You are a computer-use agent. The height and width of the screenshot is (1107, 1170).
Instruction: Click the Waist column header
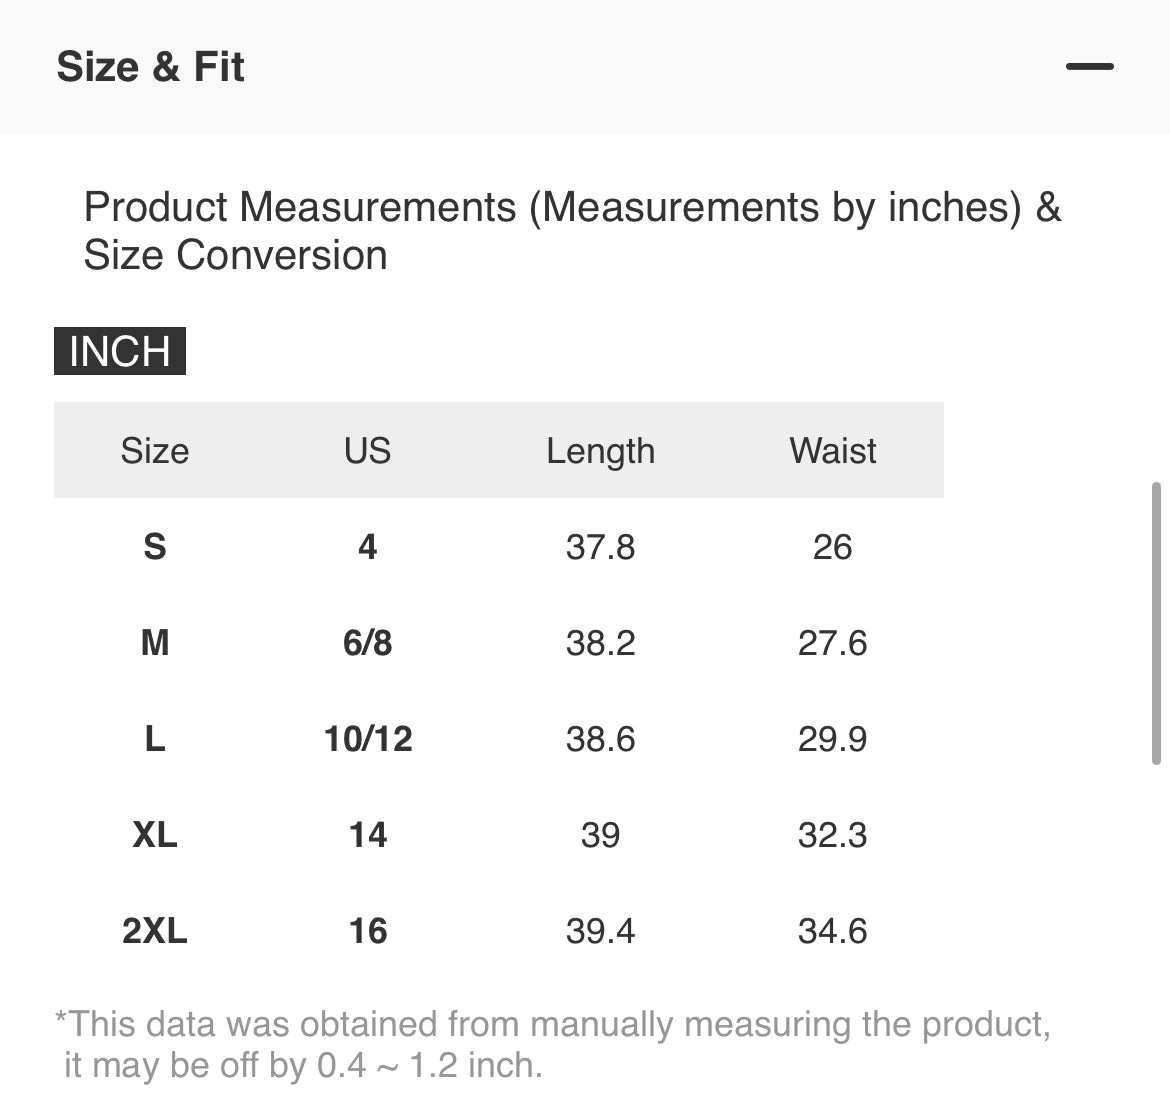click(x=832, y=450)
